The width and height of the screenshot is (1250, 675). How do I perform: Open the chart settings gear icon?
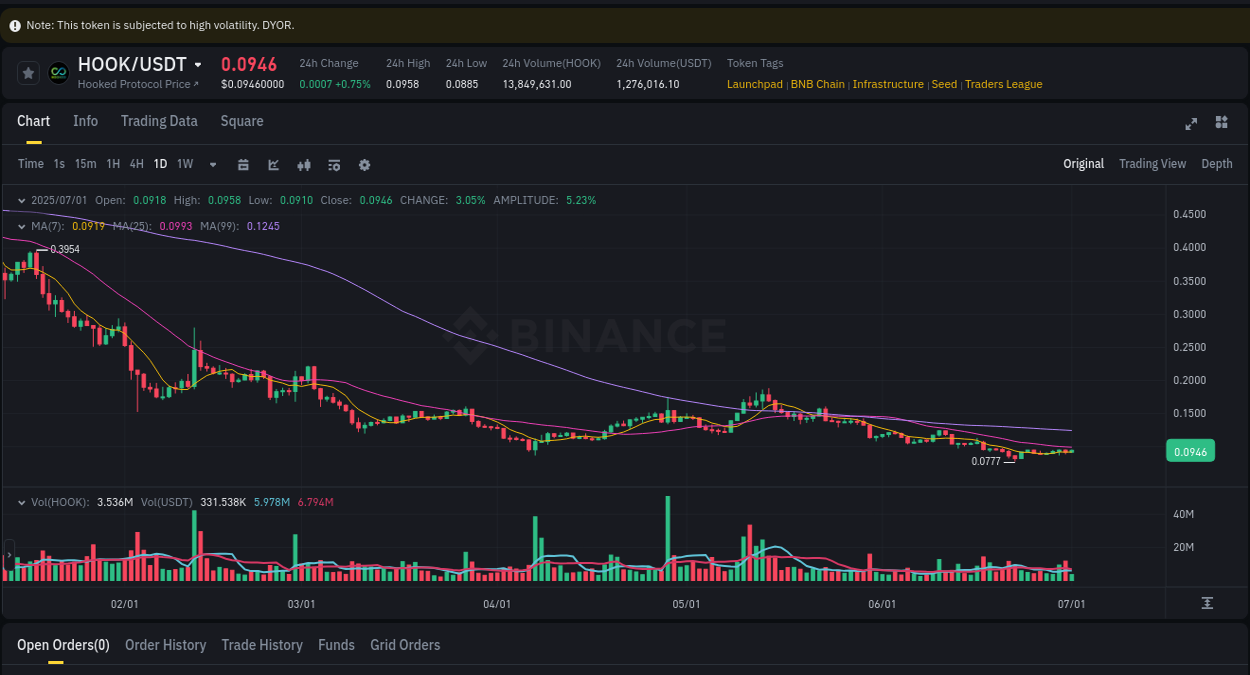(364, 164)
